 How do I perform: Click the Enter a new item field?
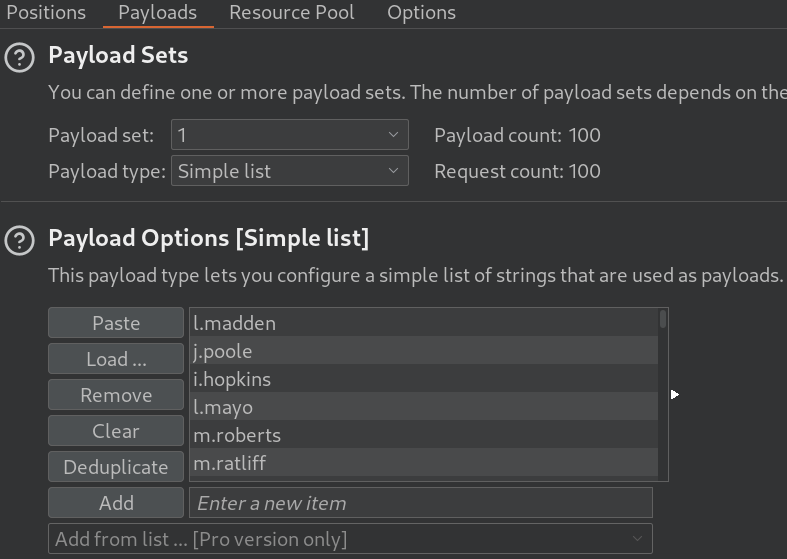pyautogui.click(x=421, y=503)
